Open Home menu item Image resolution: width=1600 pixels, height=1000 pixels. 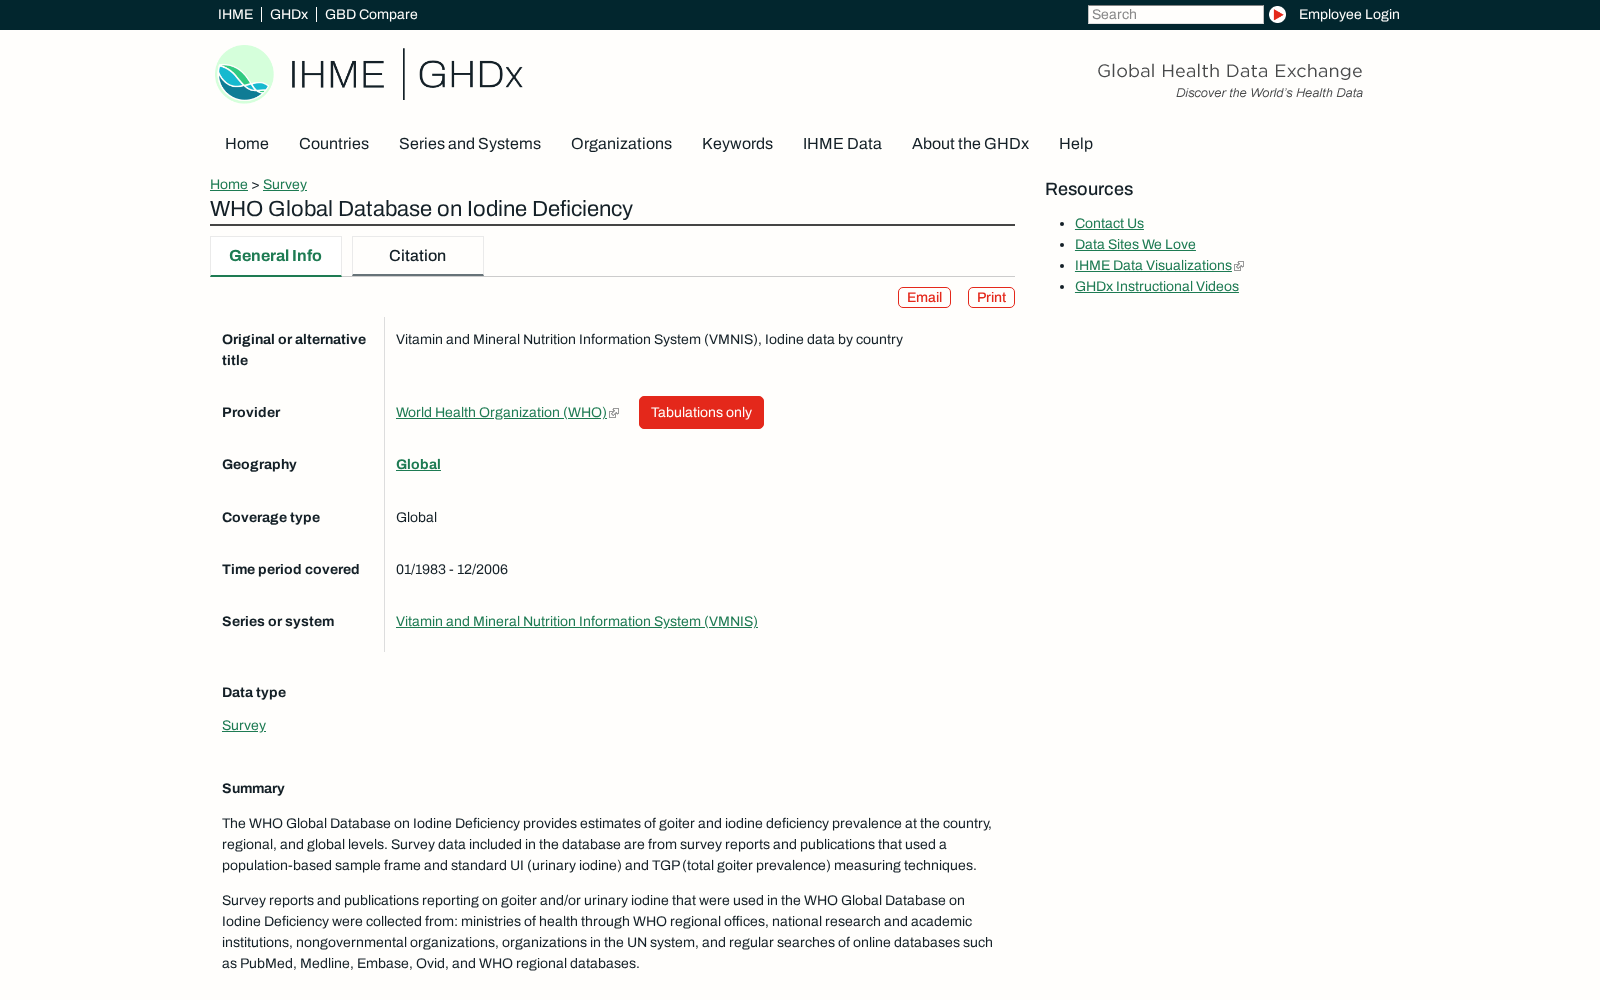click(247, 144)
